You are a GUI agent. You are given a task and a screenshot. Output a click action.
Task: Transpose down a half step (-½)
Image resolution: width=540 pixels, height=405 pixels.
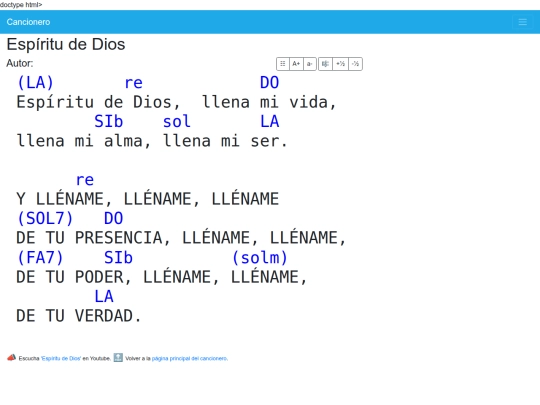click(355, 64)
